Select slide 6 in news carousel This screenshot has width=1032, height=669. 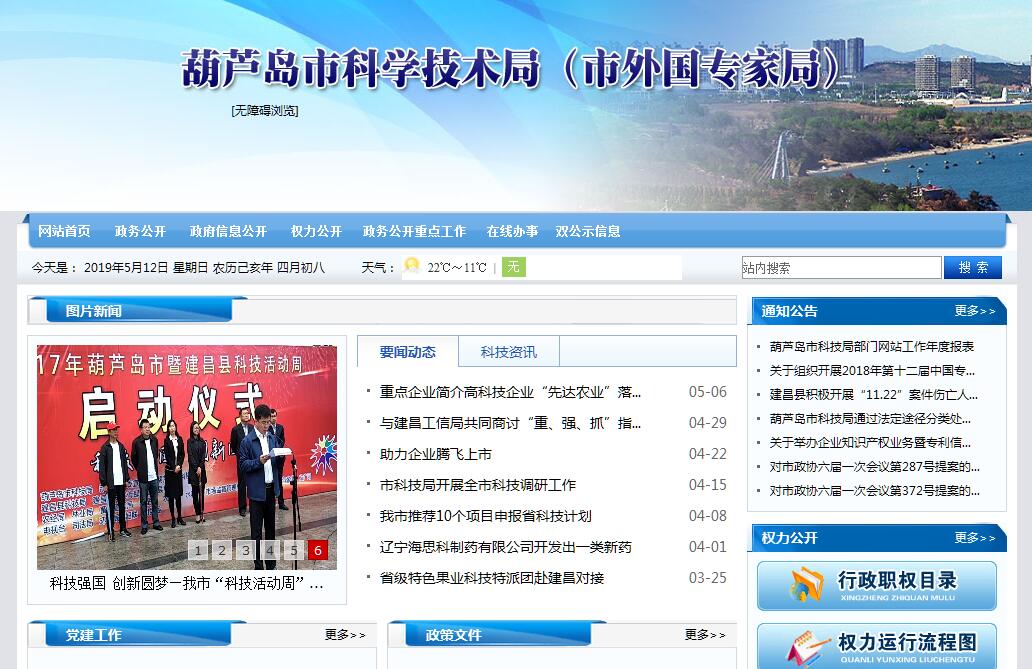pyautogui.click(x=317, y=550)
